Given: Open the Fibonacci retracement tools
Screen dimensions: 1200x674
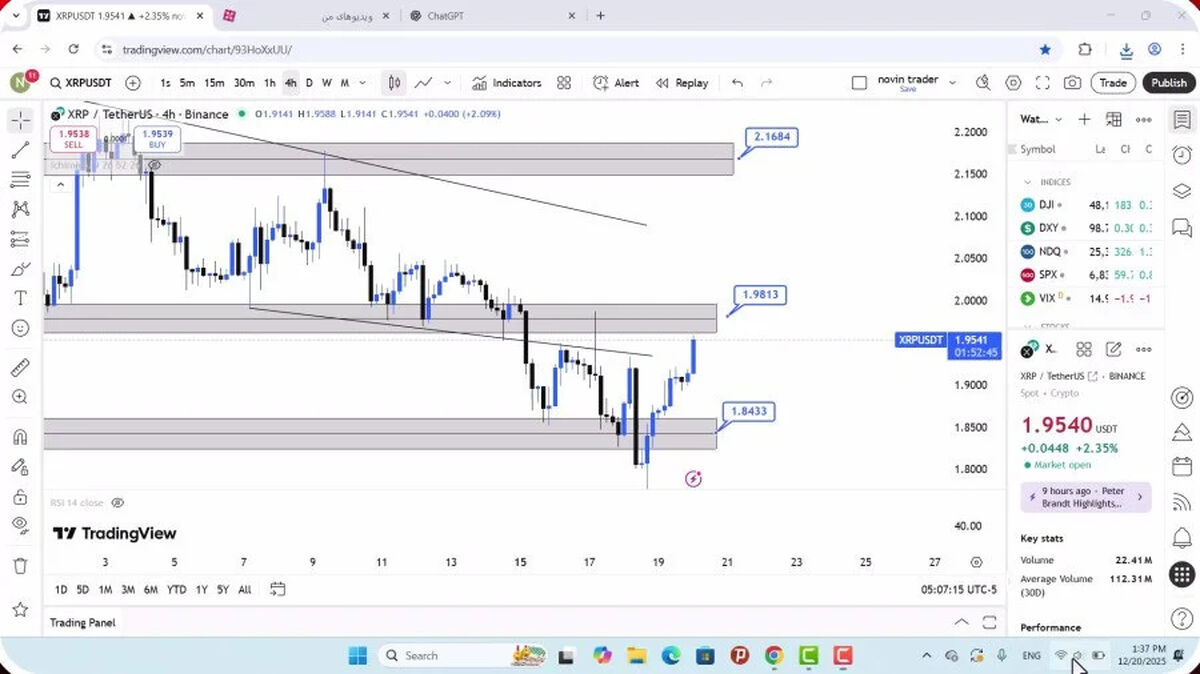Looking at the screenshot, I should coord(20,180).
